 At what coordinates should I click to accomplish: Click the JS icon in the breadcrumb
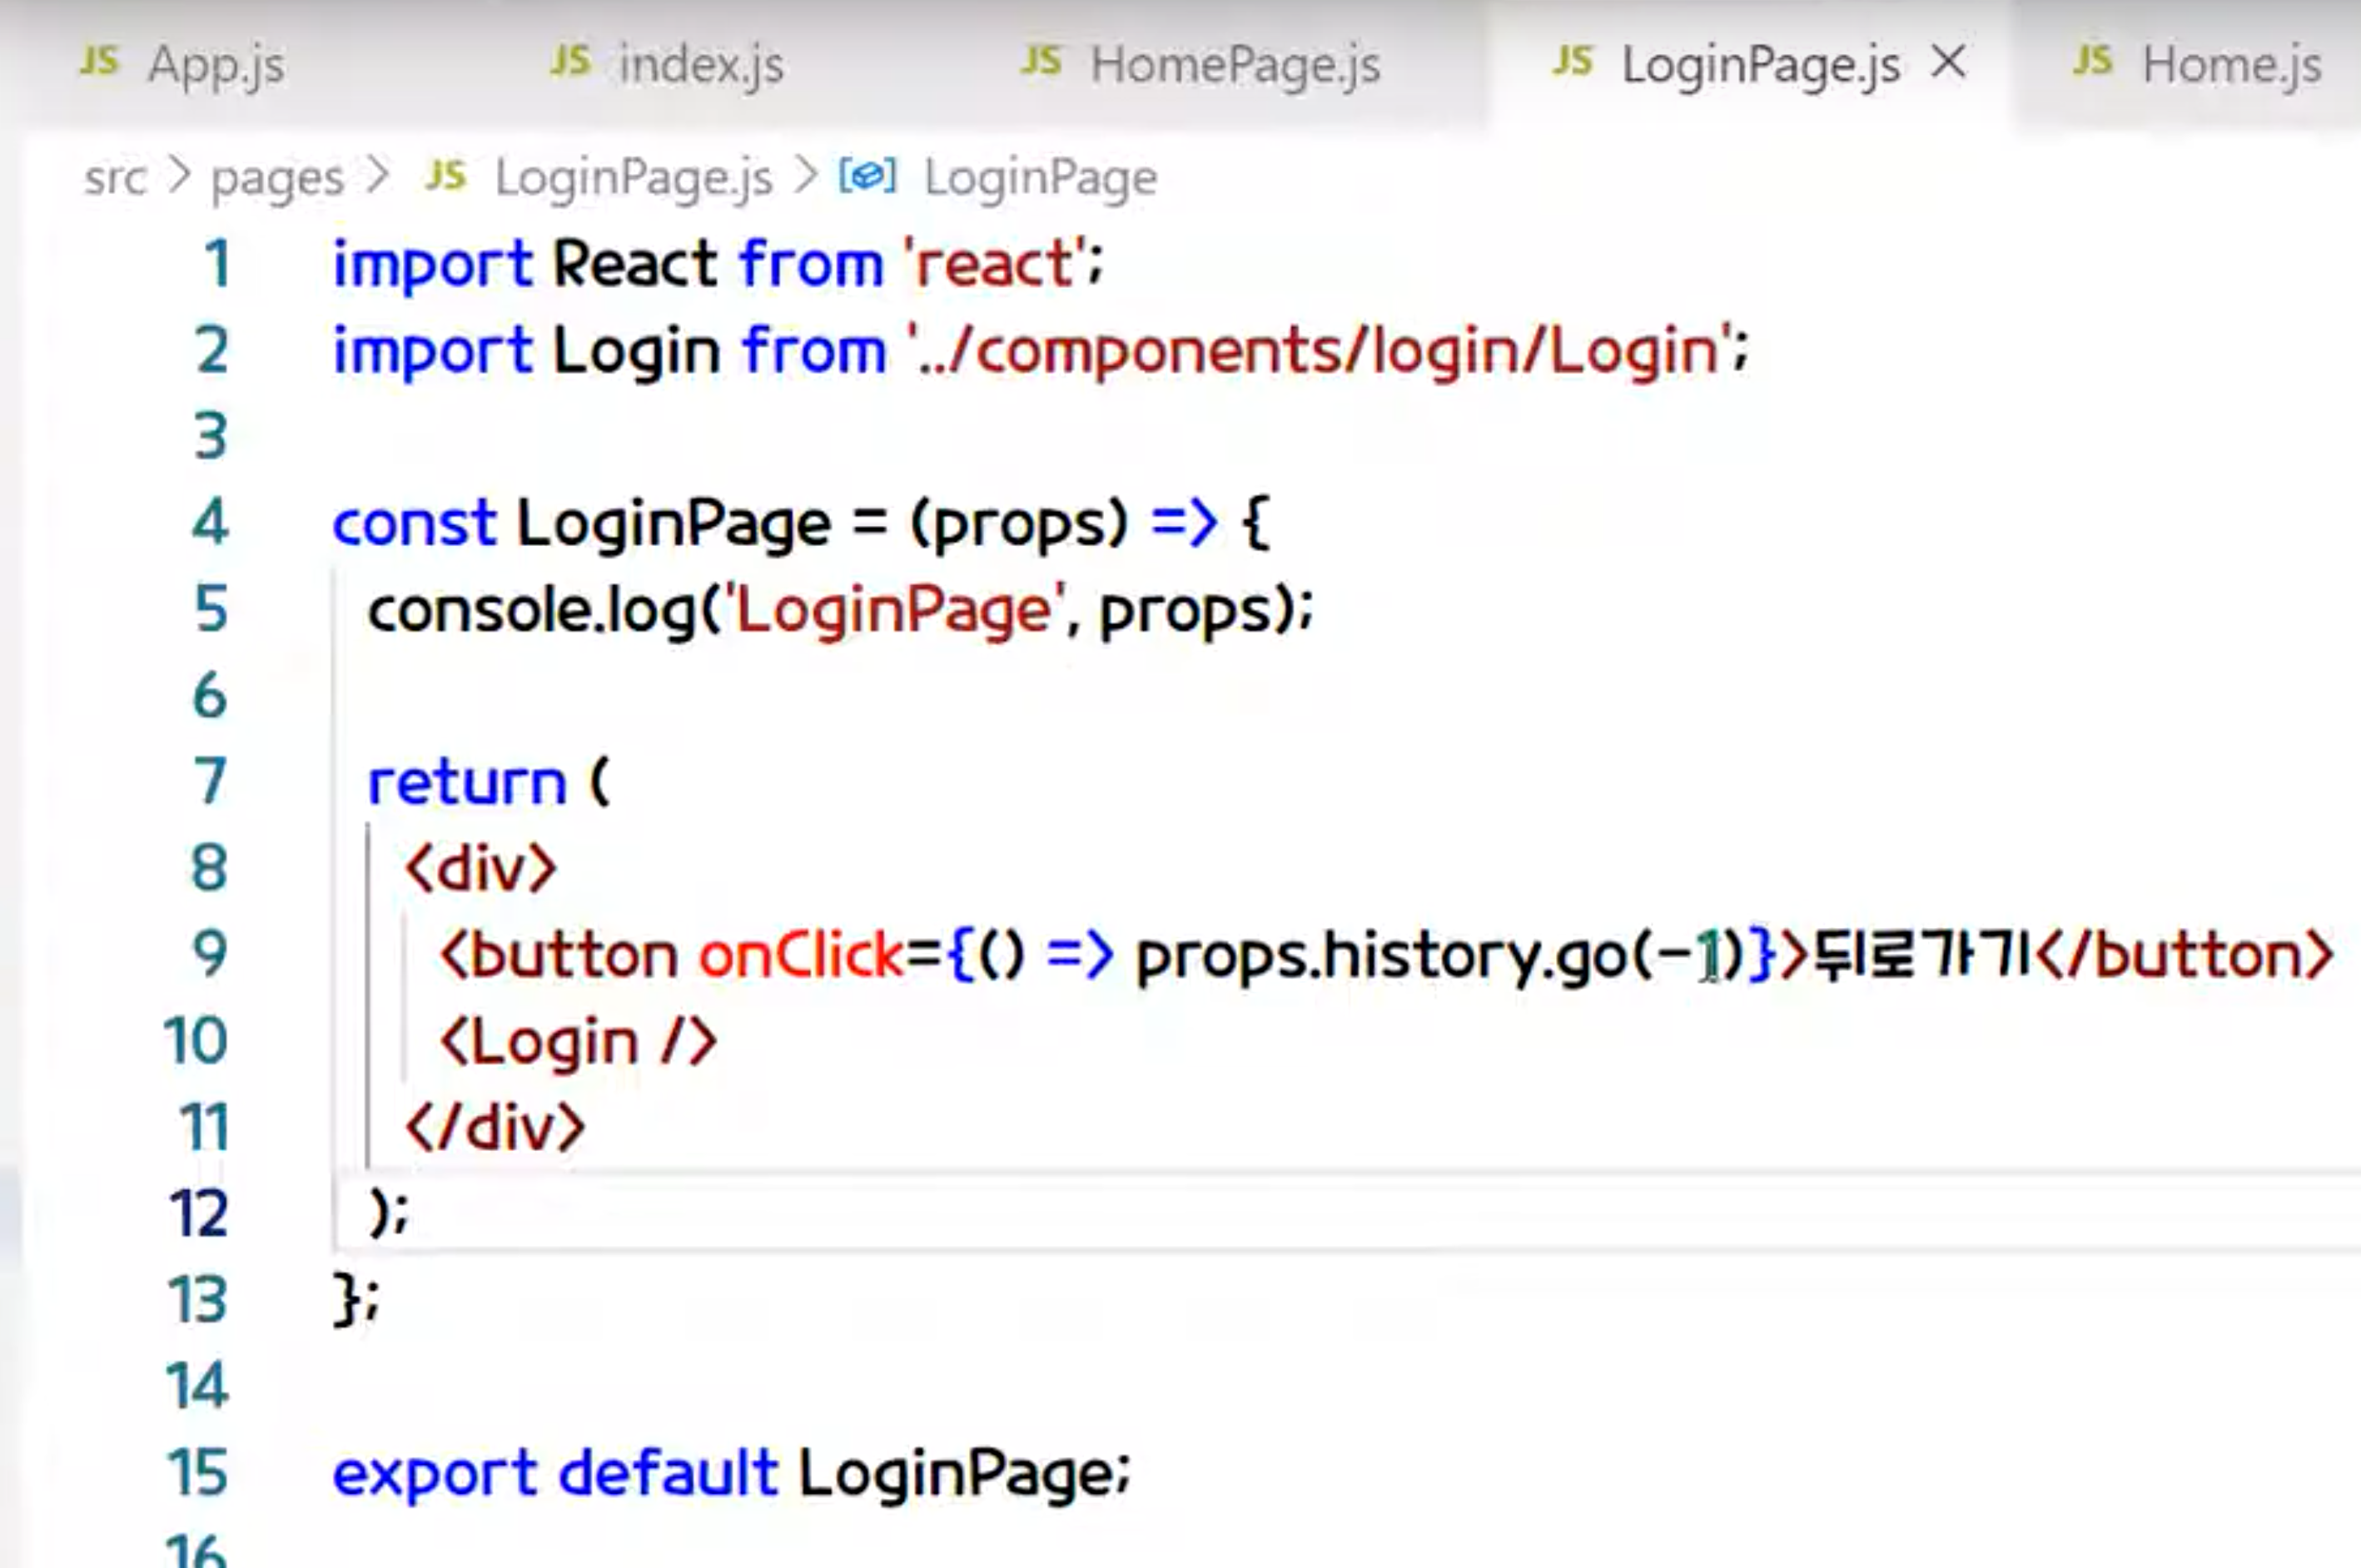(446, 176)
